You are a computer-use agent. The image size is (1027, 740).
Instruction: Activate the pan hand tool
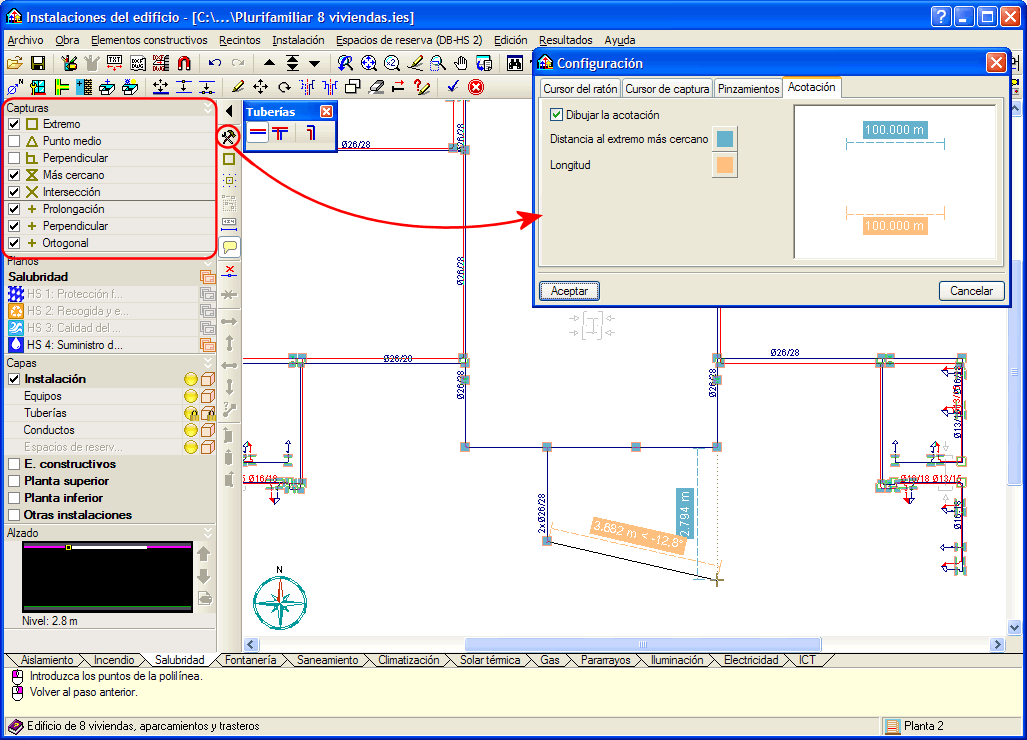click(461, 63)
